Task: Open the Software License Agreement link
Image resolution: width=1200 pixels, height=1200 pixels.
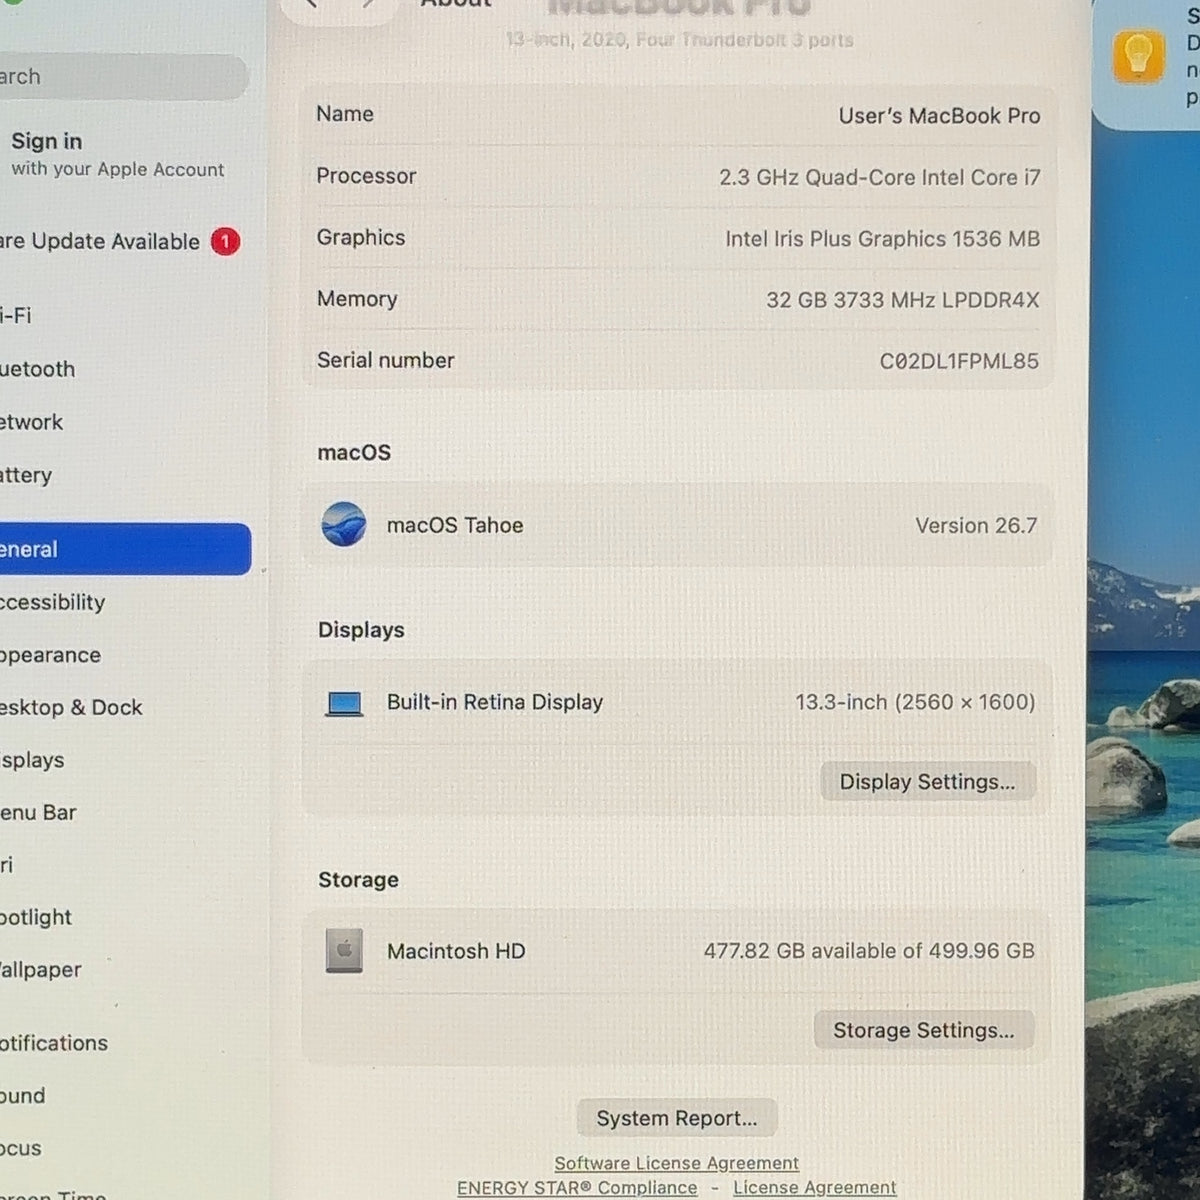Action: [x=677, y=1163]
